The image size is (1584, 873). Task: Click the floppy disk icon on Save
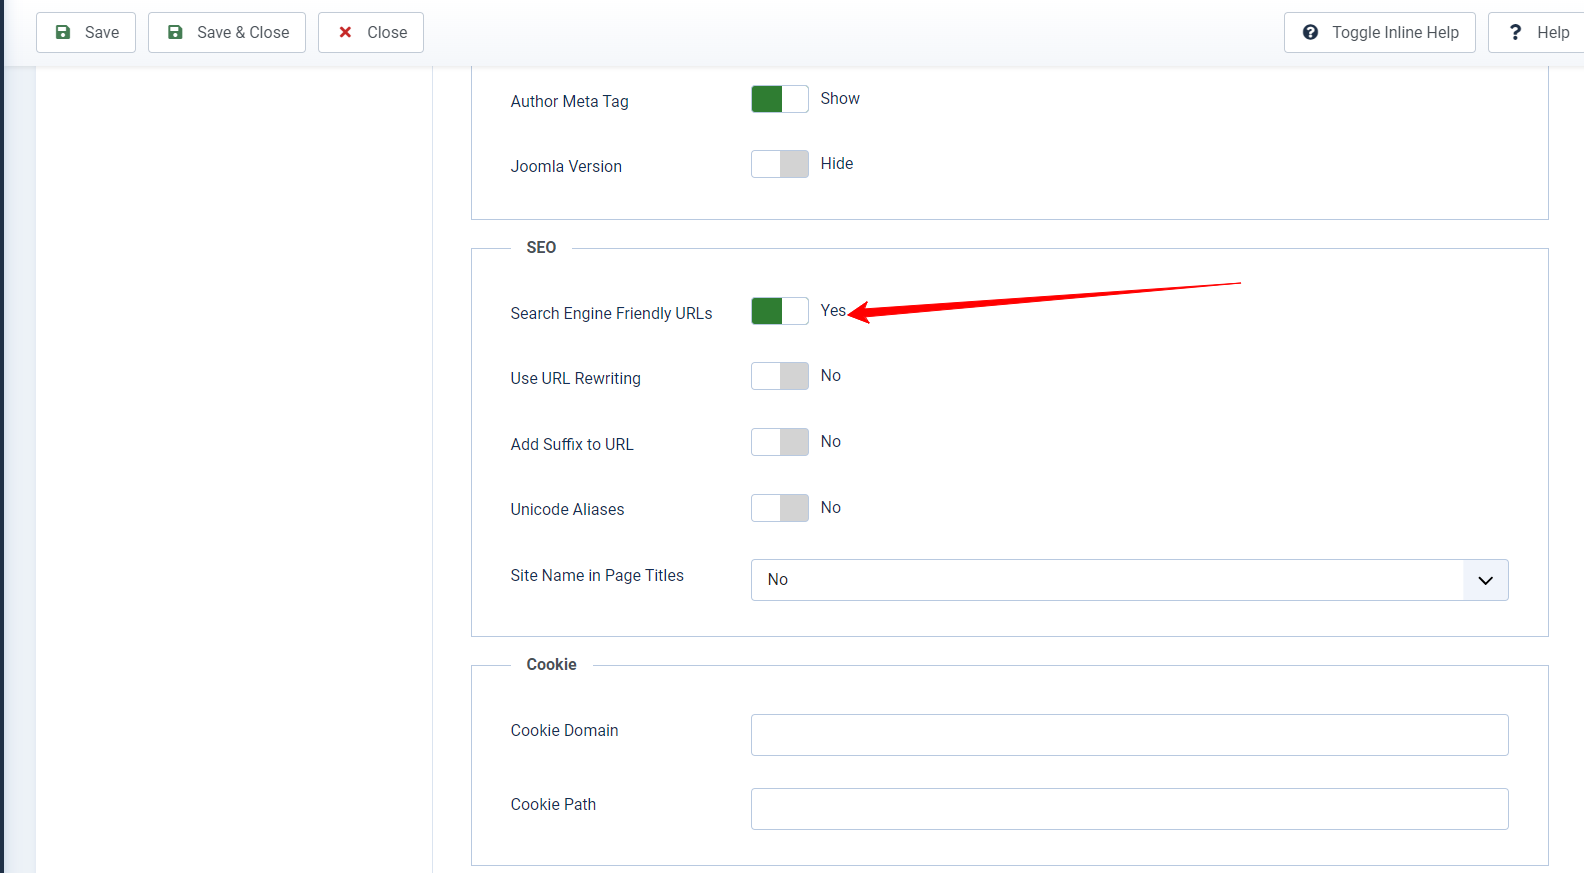click(63, 32)
